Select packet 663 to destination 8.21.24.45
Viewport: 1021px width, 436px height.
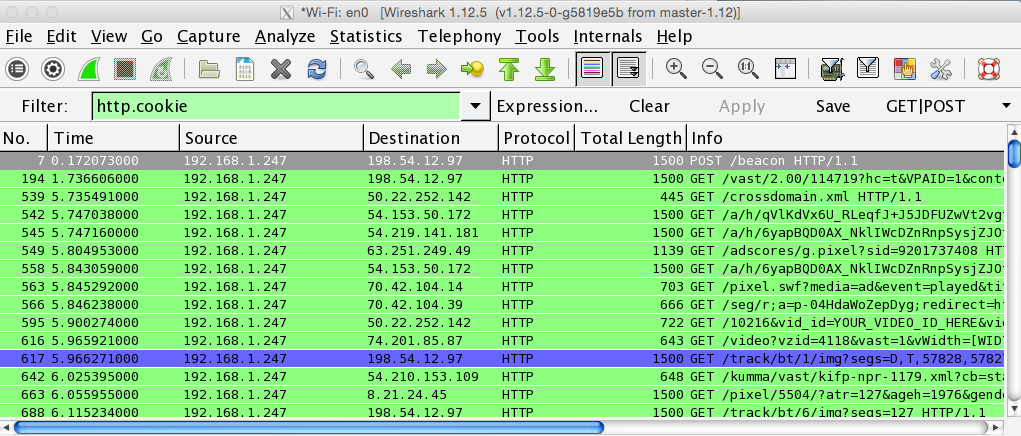click(502, 394)
